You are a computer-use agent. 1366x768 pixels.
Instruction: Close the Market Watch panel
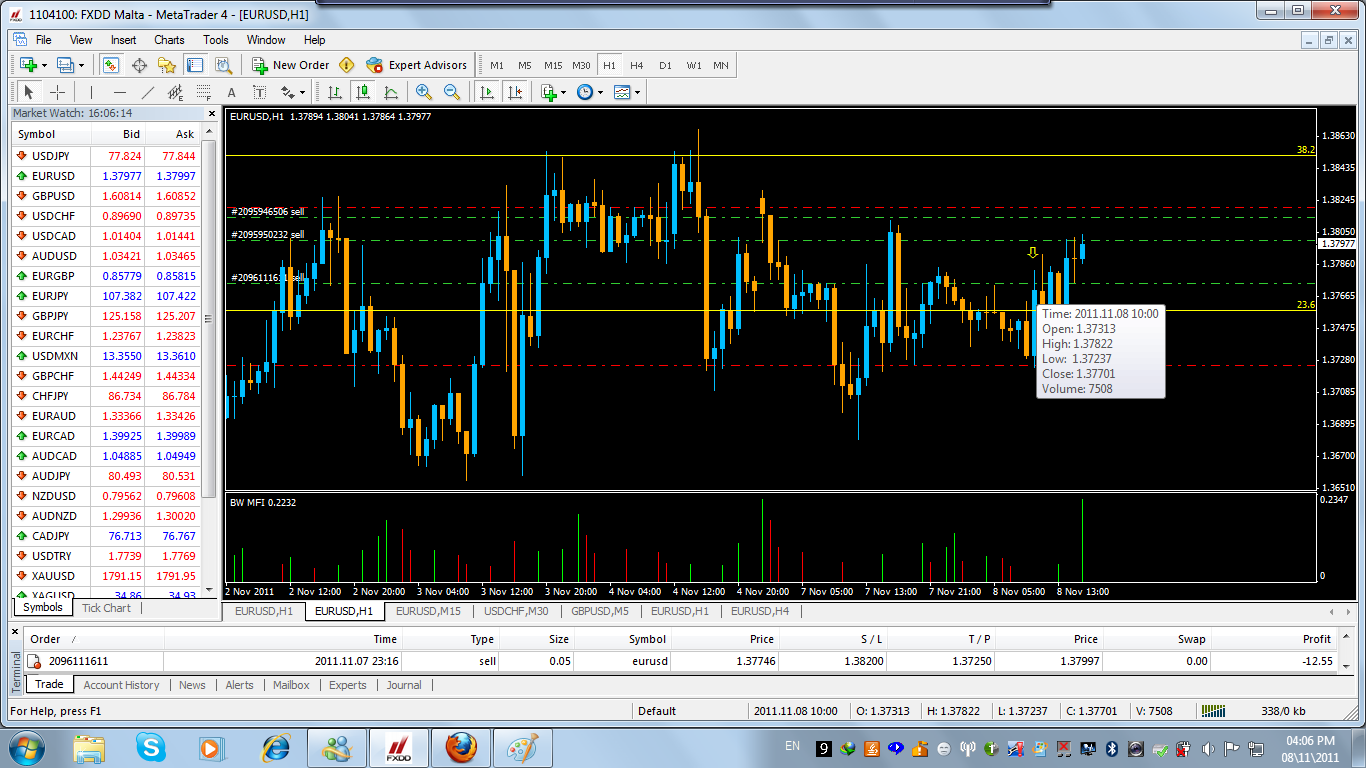[210, 114]
